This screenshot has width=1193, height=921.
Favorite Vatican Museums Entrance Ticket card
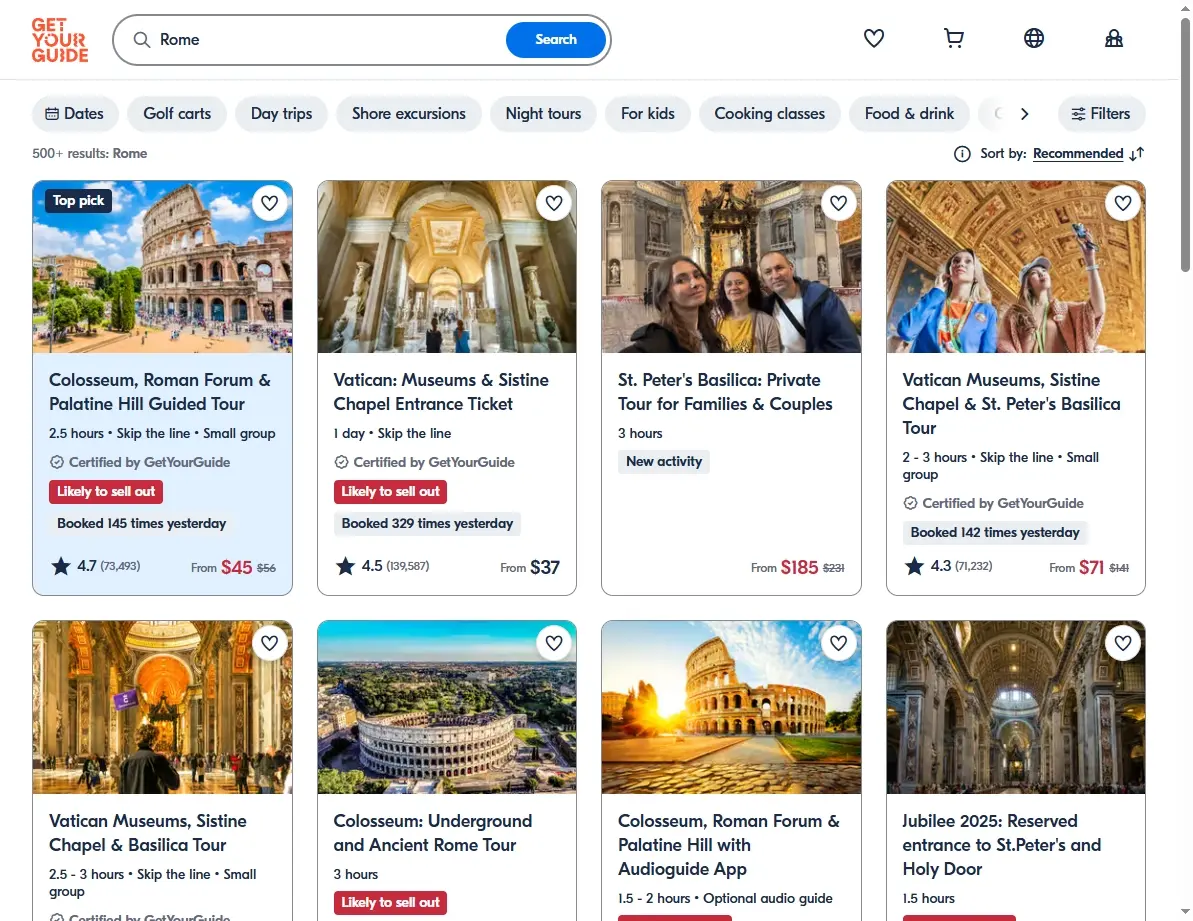click(554, 203)
